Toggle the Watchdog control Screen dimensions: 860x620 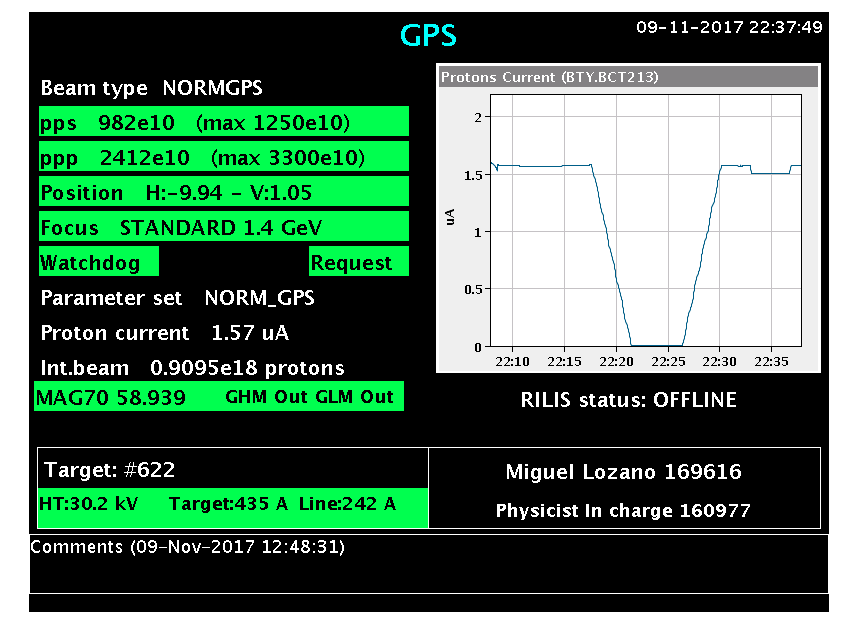(x=97, y=262)
